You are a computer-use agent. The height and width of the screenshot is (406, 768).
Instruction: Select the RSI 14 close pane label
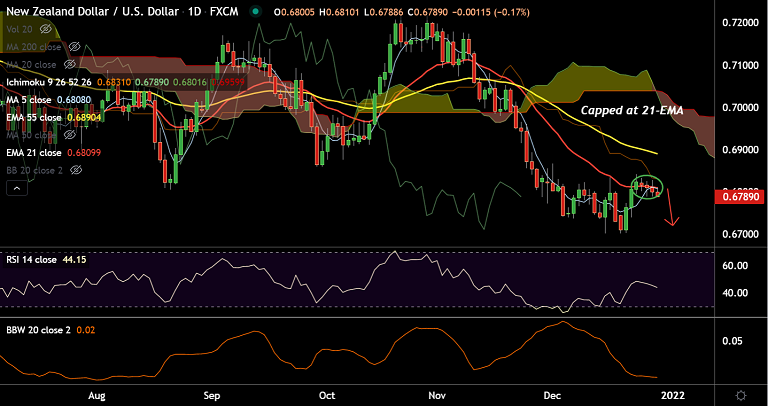[31, 260]
